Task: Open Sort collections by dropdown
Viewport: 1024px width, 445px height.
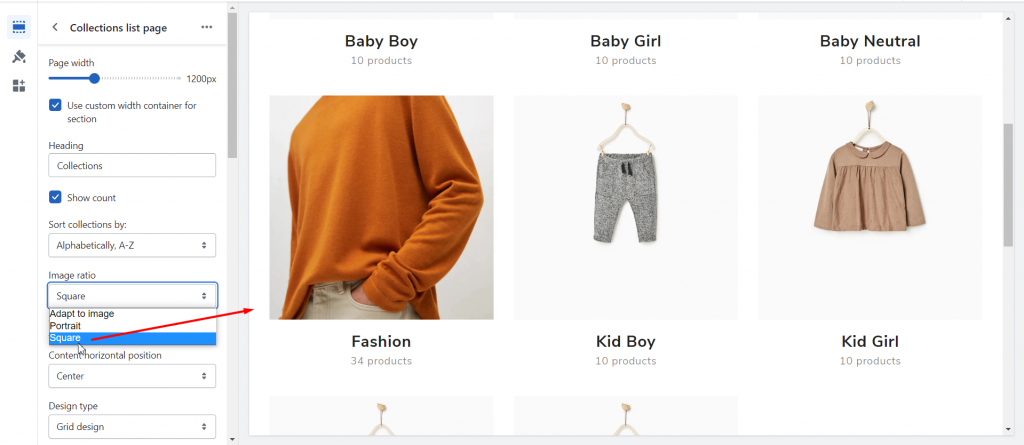Action: point(132,246)
